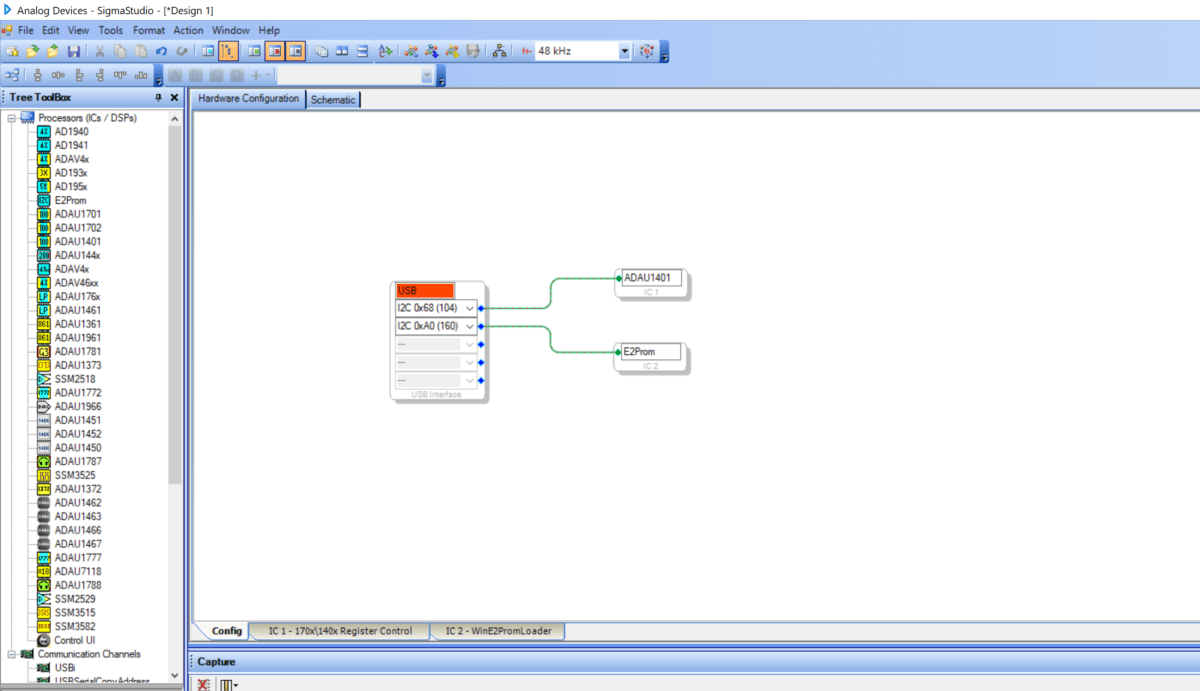This screenshot has height=691, width=1200.
Task: Click the blue output pin beside I2C 0x68
Action: click(481, 308)
